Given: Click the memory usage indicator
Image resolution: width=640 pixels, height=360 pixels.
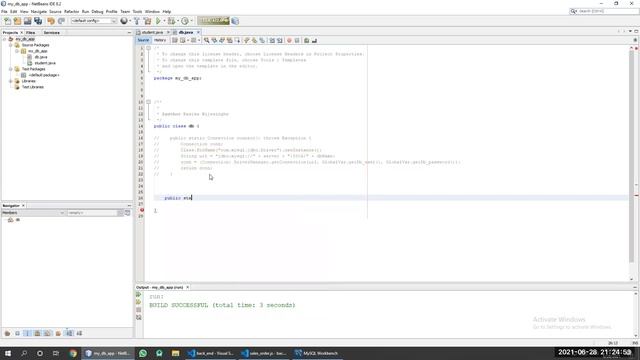Looking at the screenshot, I should pyautogui.click(x=213, y=21).
